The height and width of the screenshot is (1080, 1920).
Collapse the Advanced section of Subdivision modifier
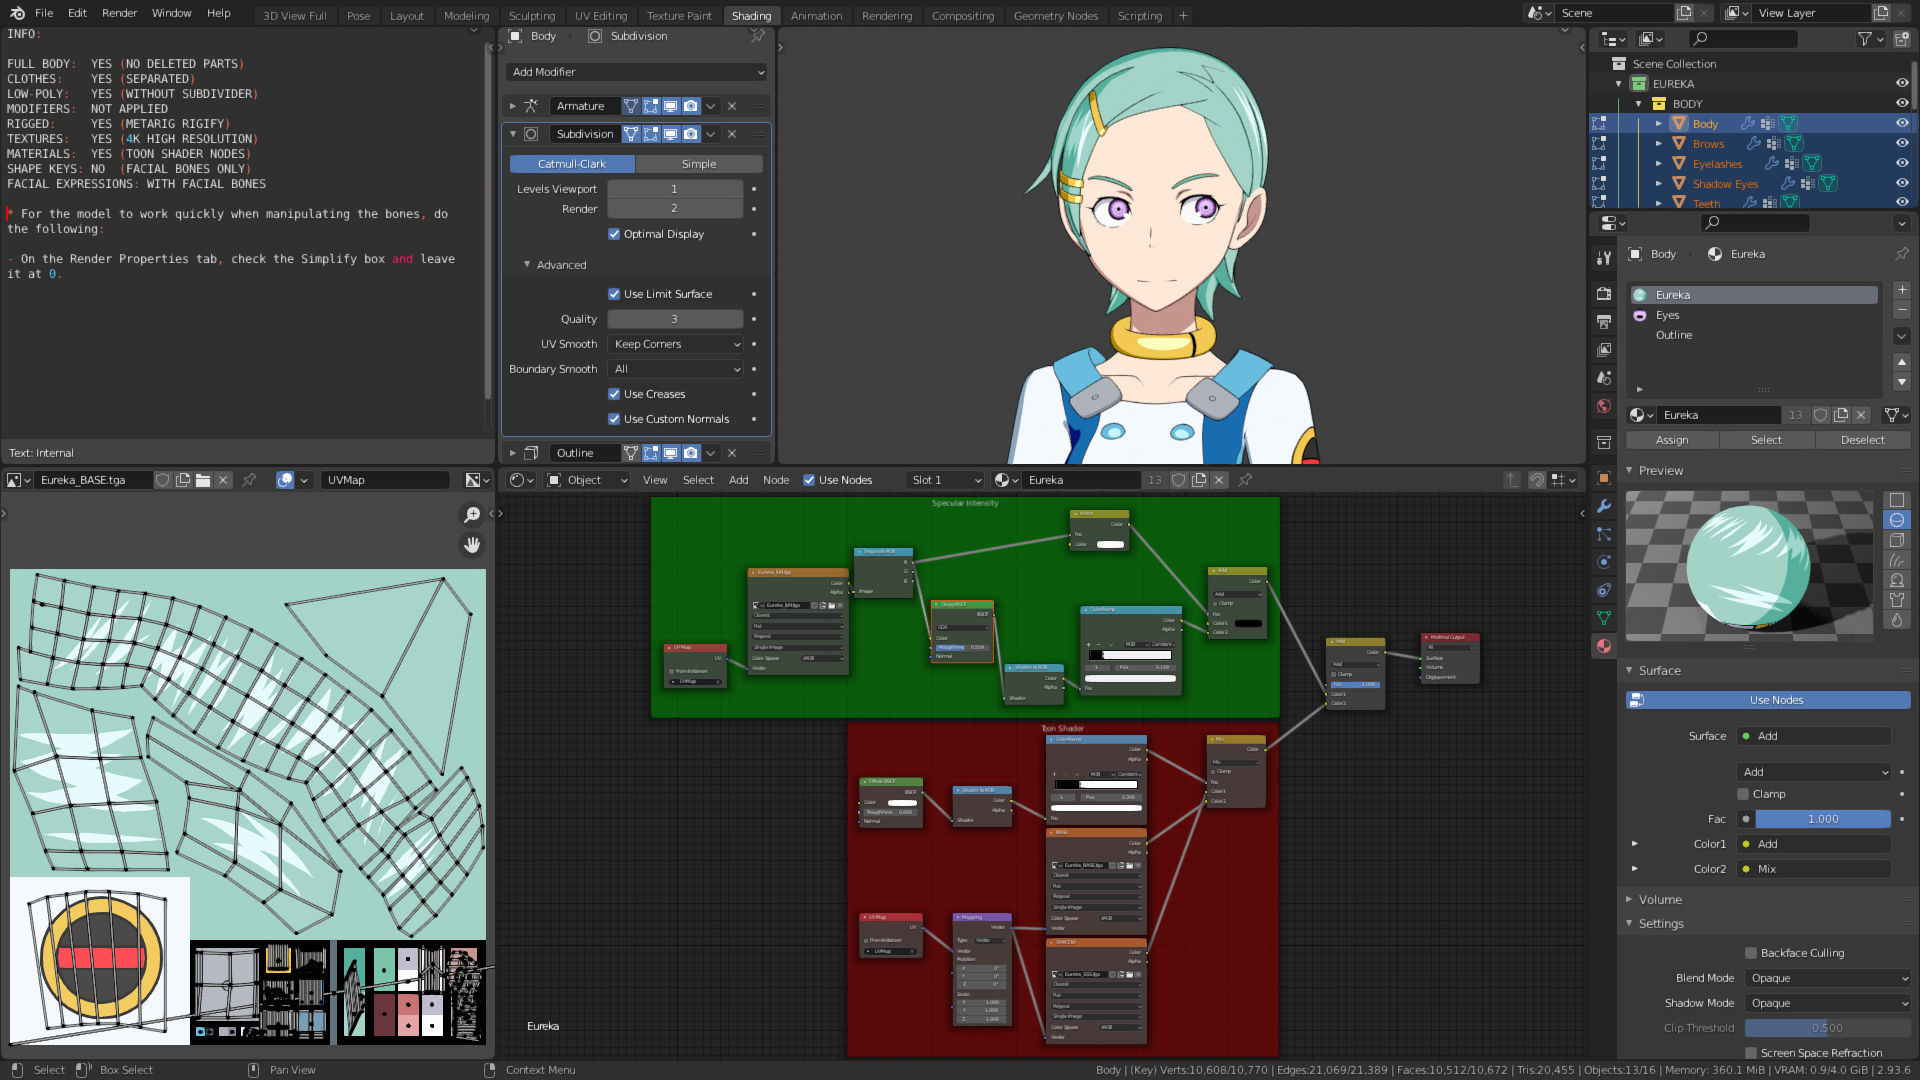[527, 265]
